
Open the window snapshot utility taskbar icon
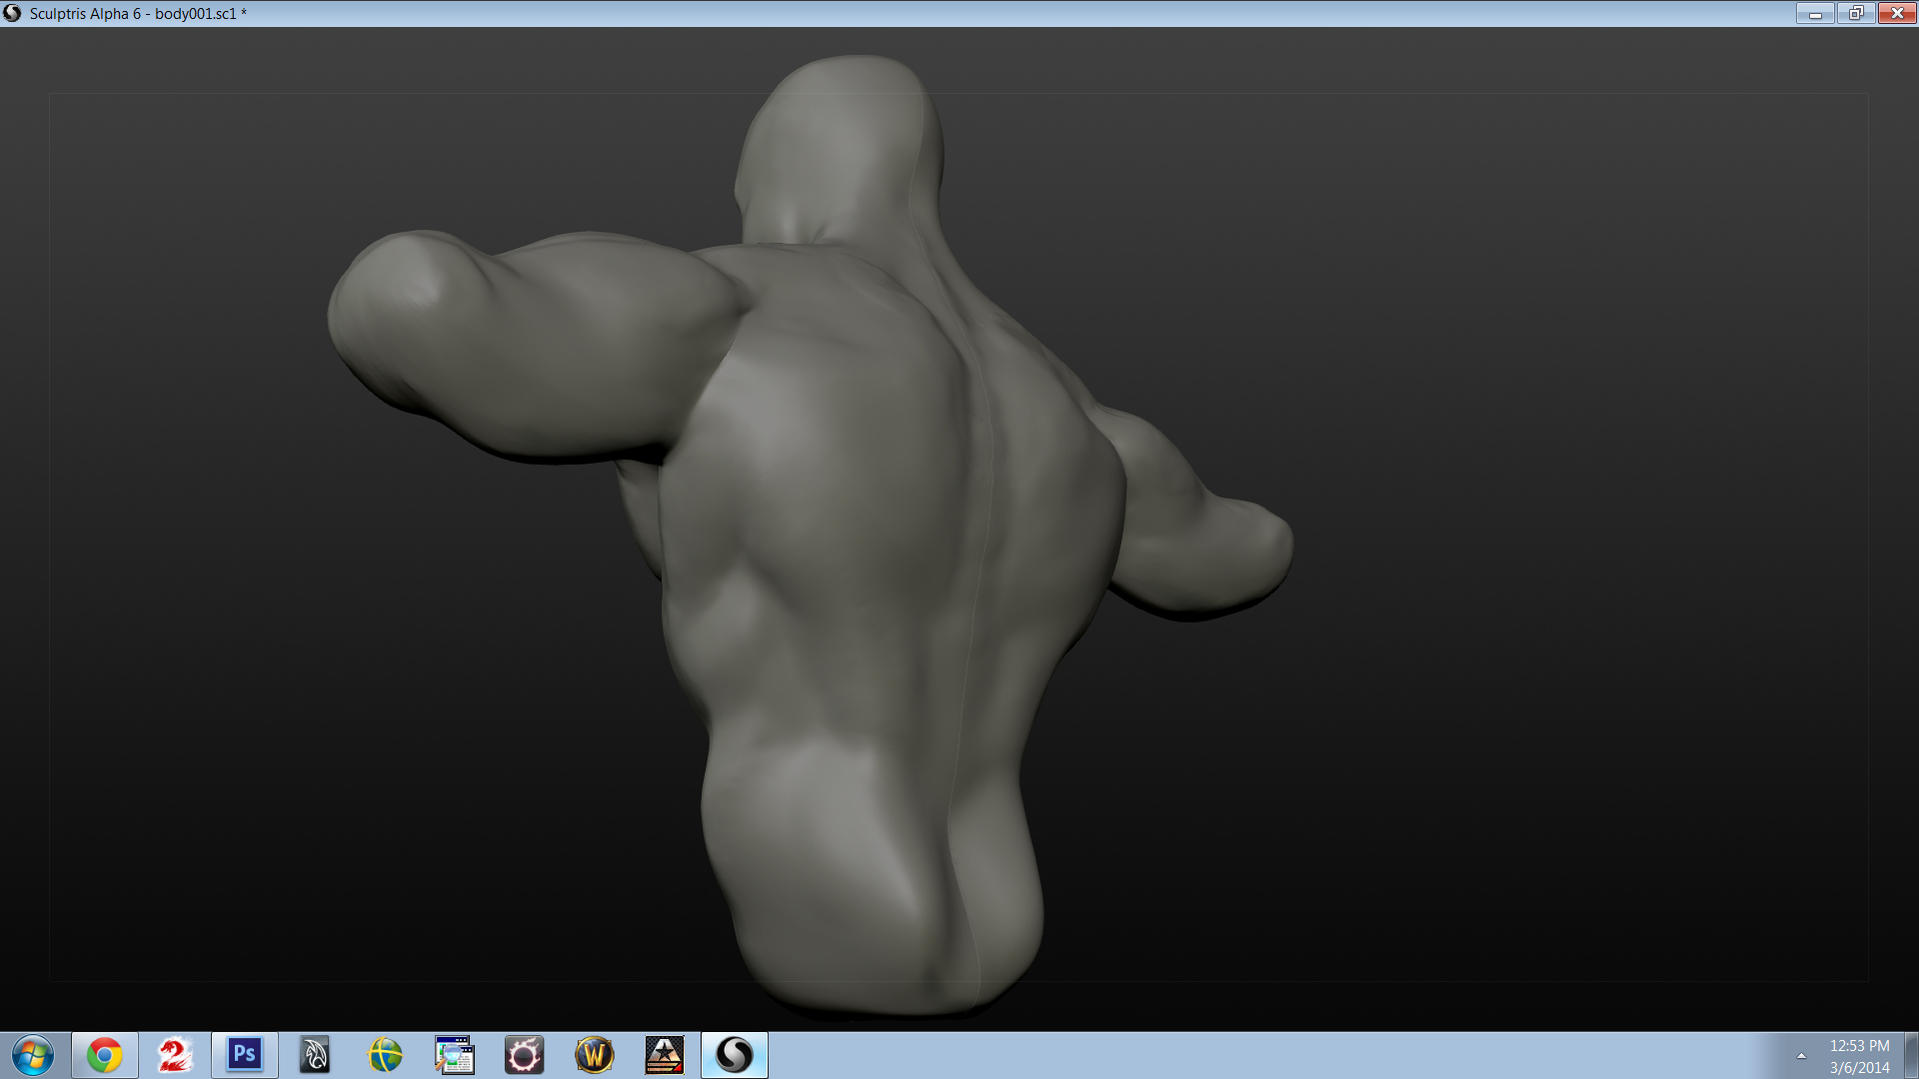click(455, 1055)
